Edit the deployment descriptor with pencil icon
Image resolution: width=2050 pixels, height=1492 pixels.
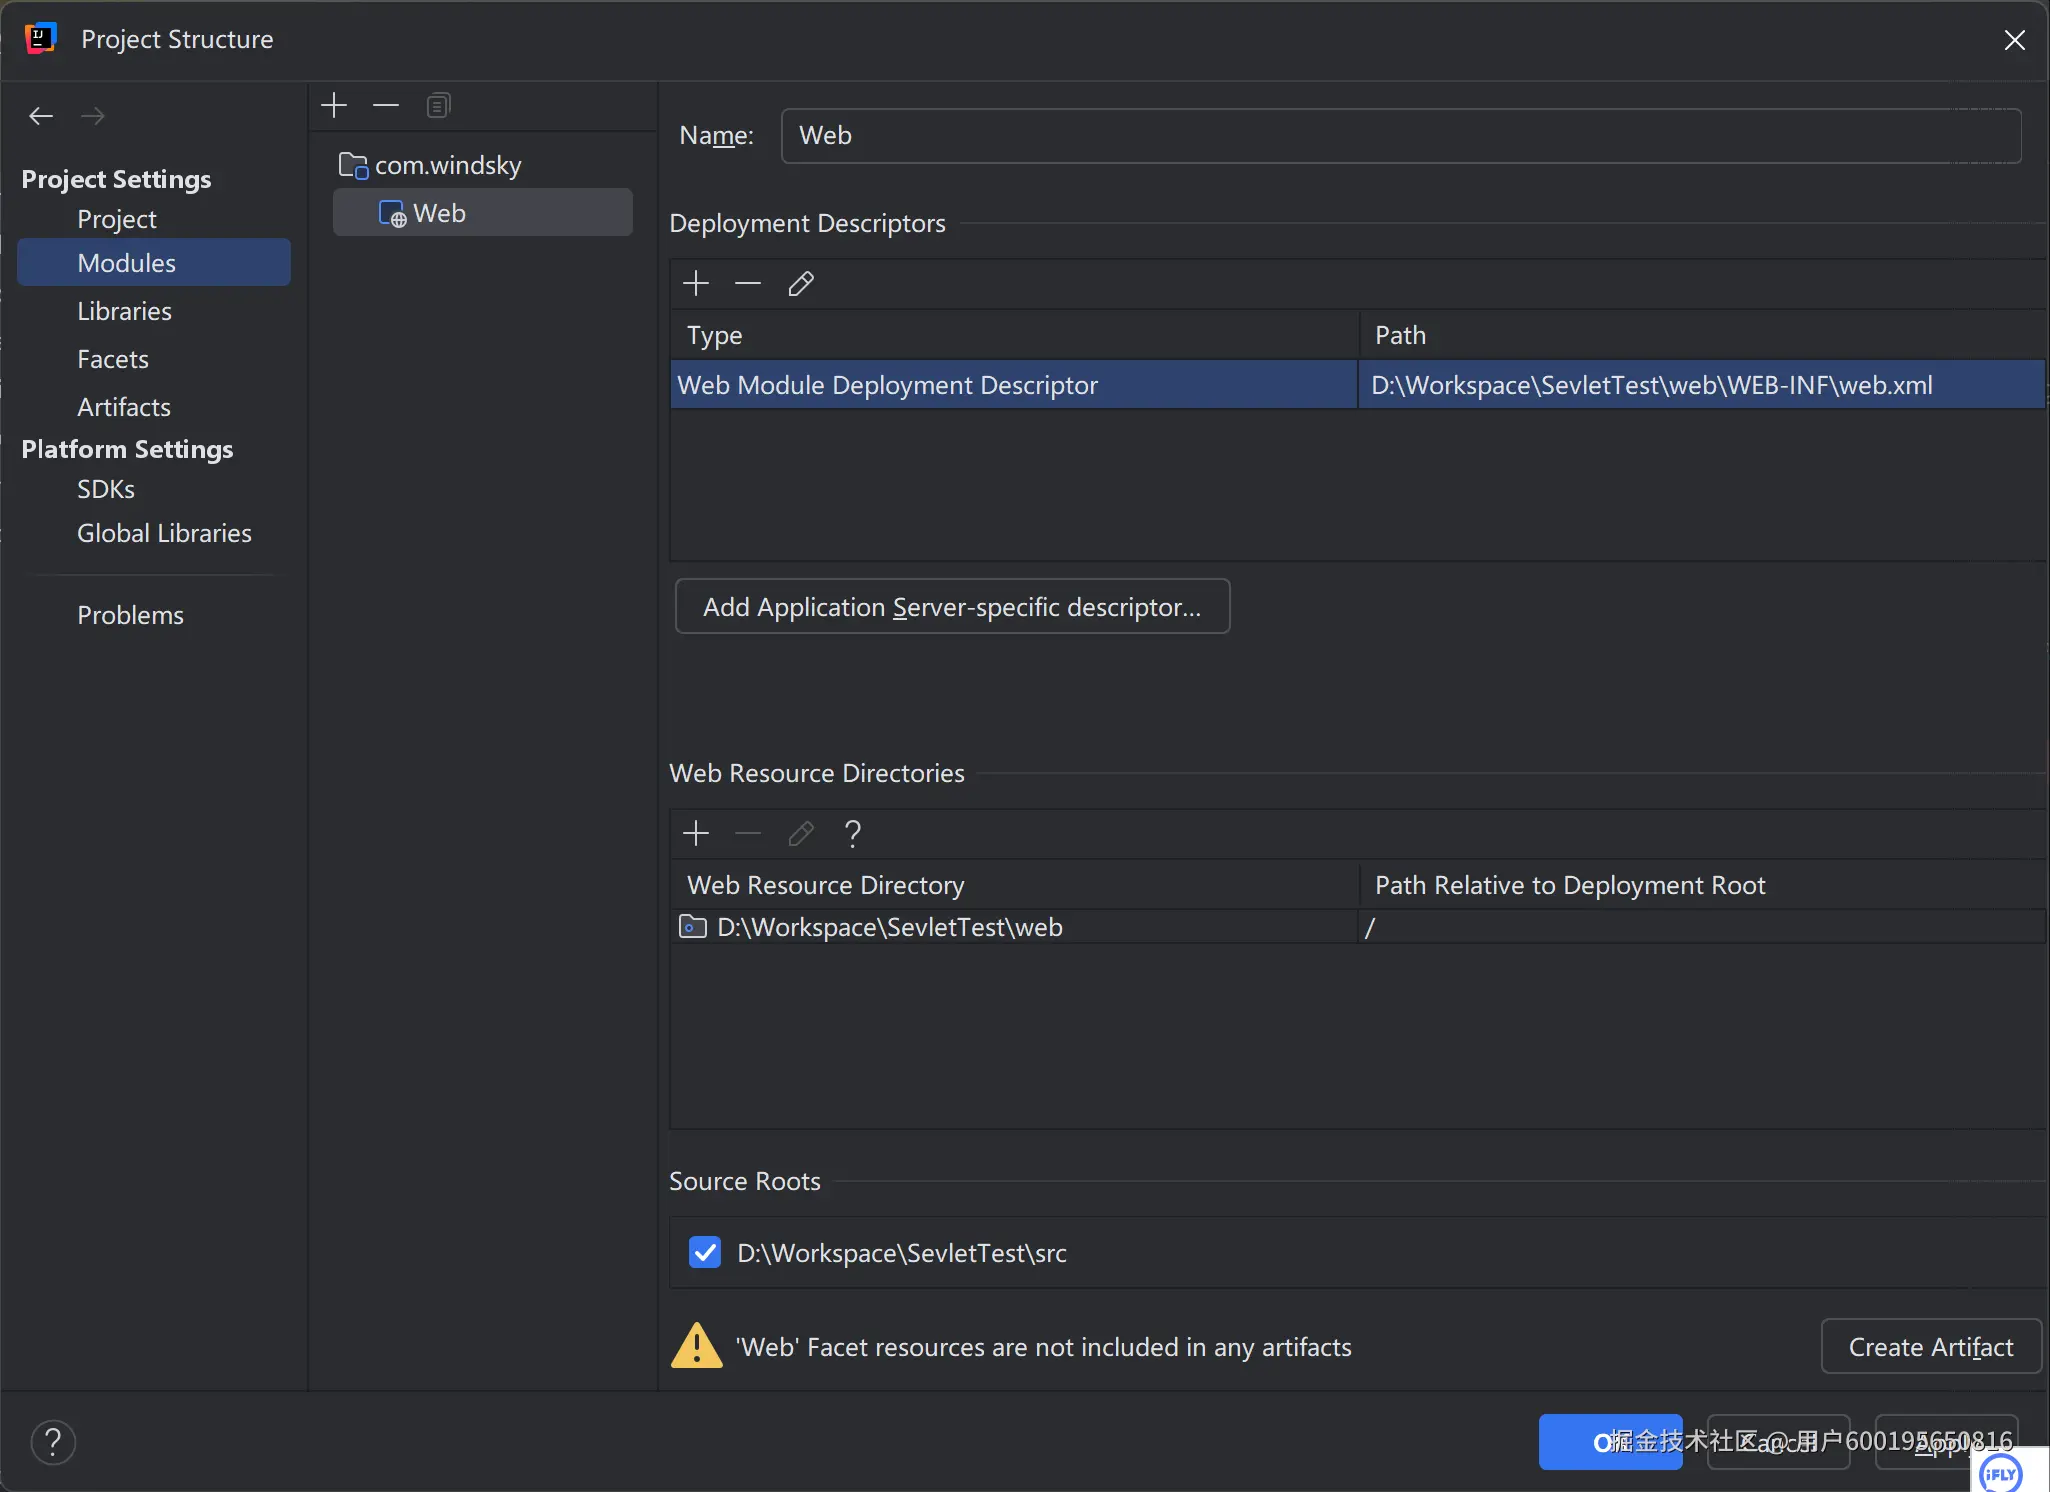coord(801,284)
